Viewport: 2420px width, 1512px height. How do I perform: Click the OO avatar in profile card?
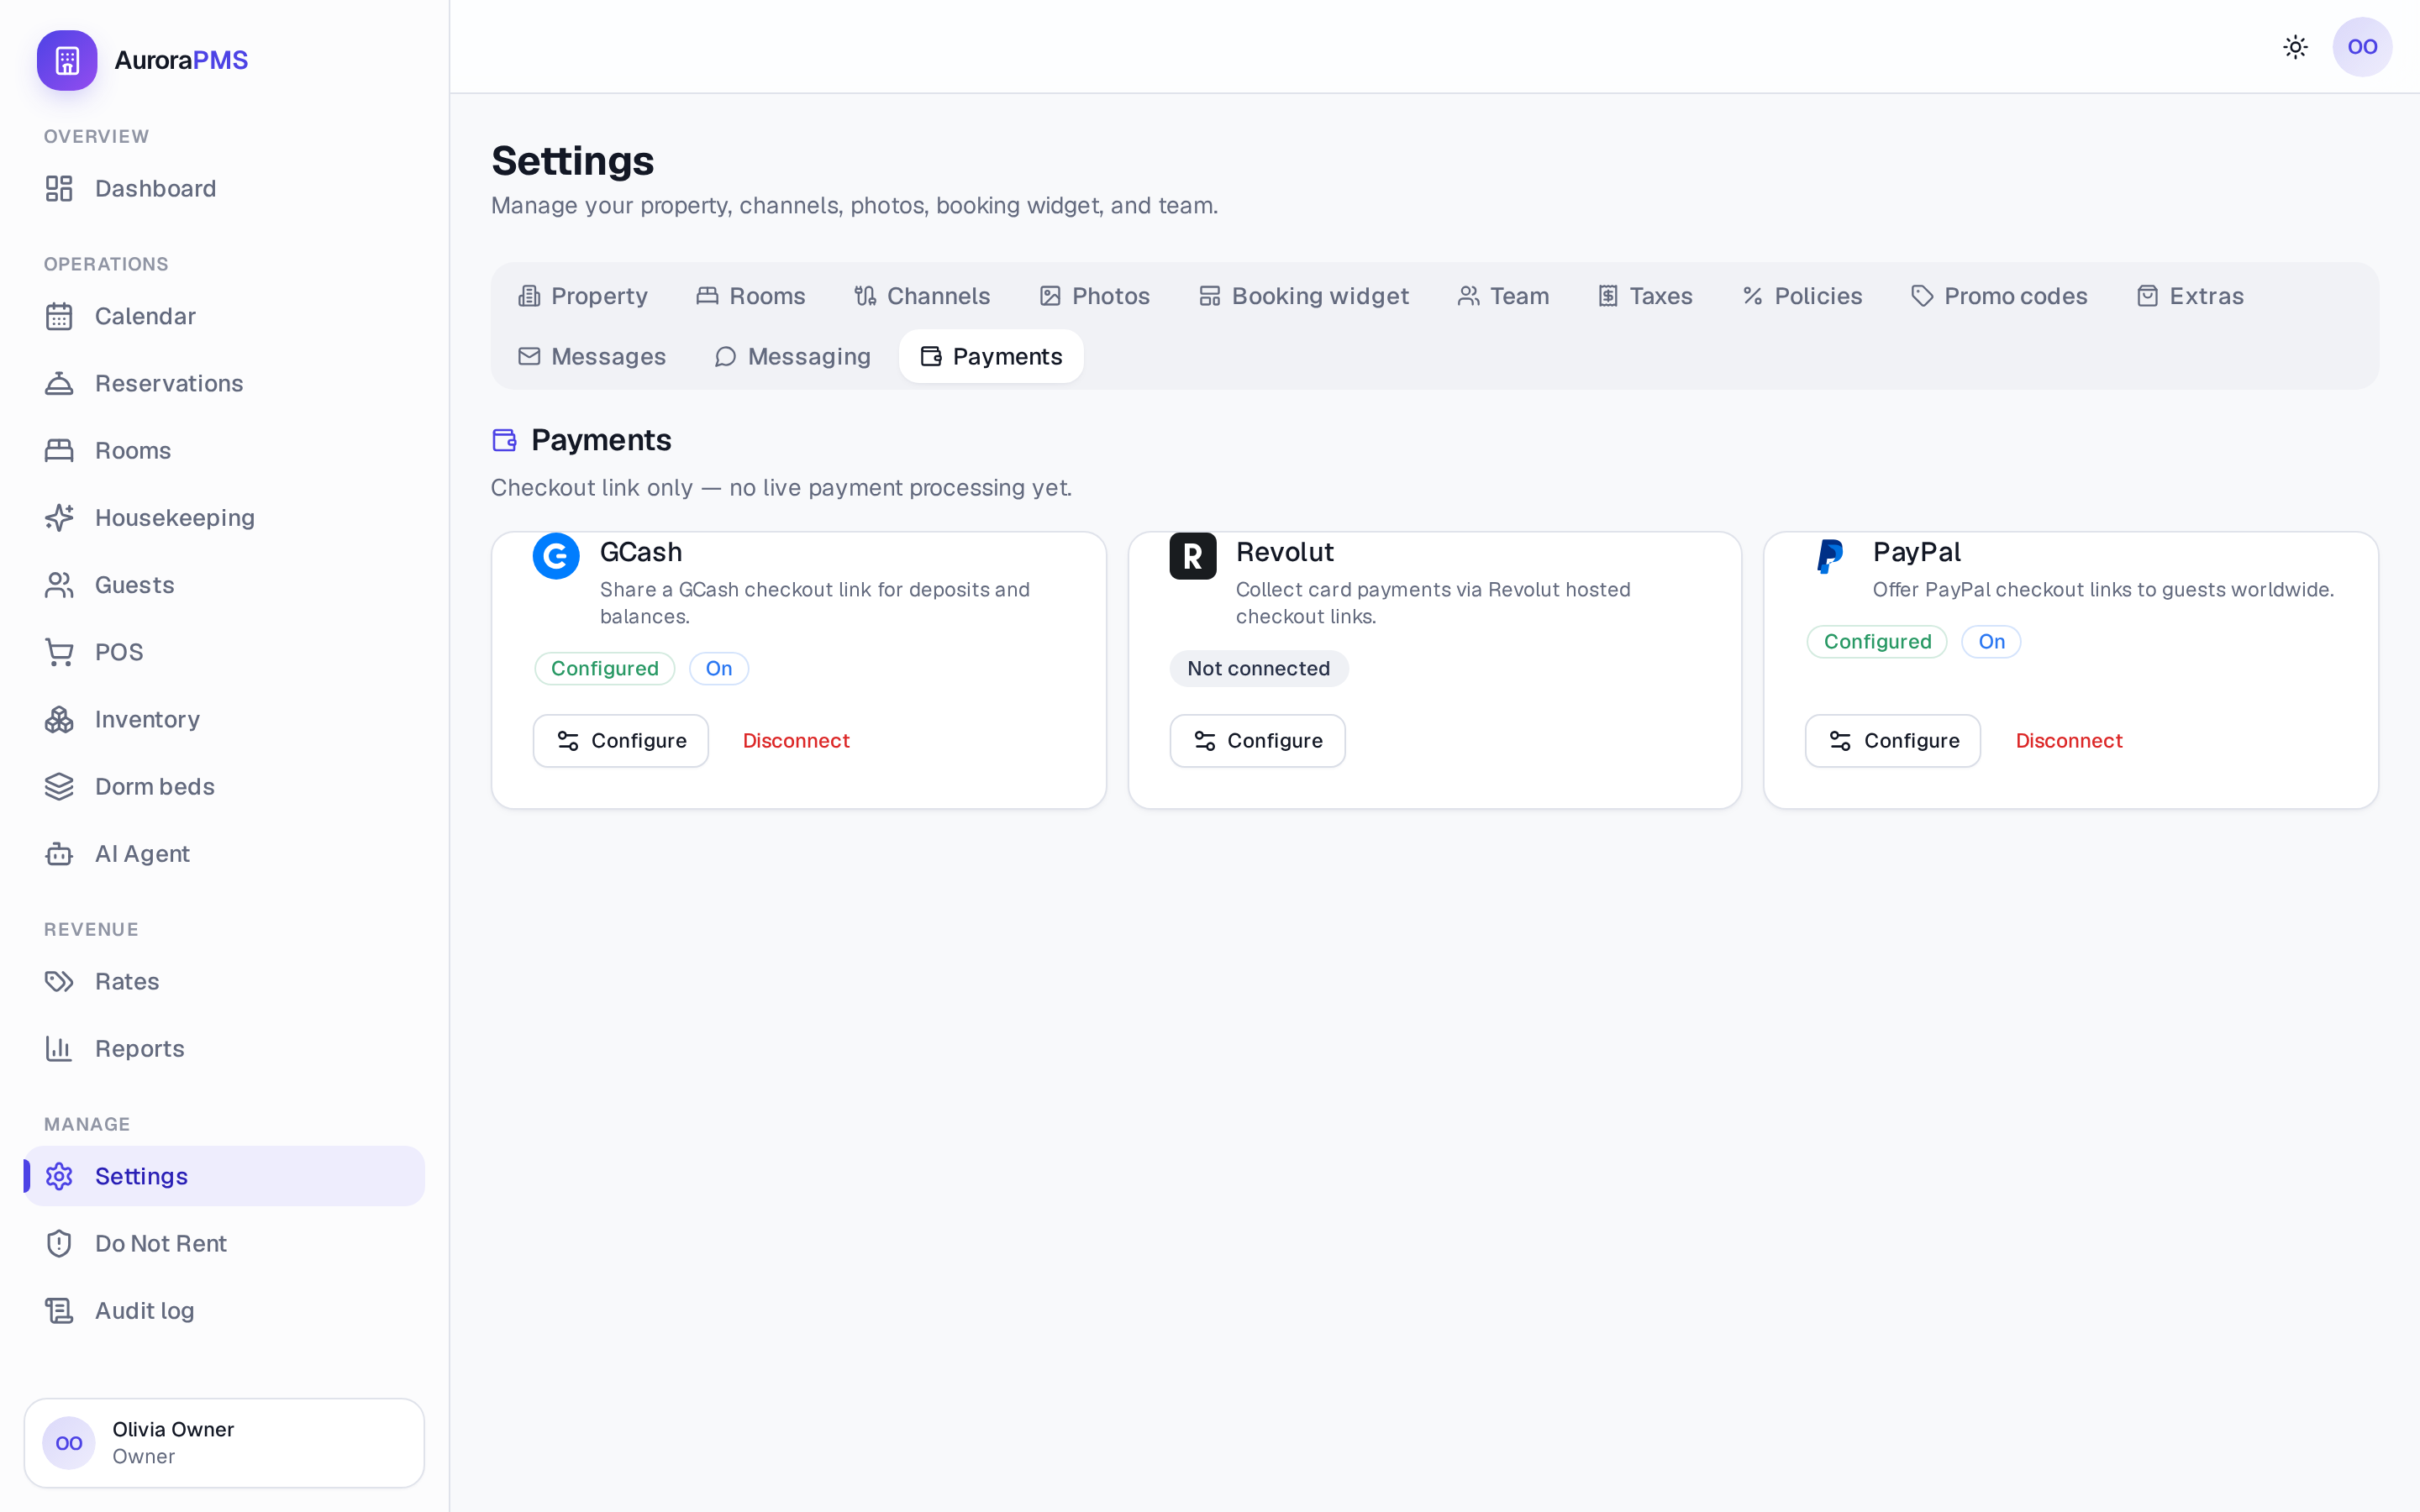point(69,1442)
